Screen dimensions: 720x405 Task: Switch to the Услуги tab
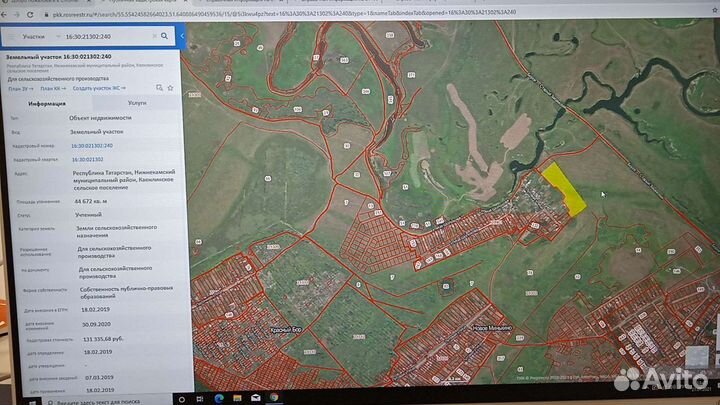coord(137,102)
